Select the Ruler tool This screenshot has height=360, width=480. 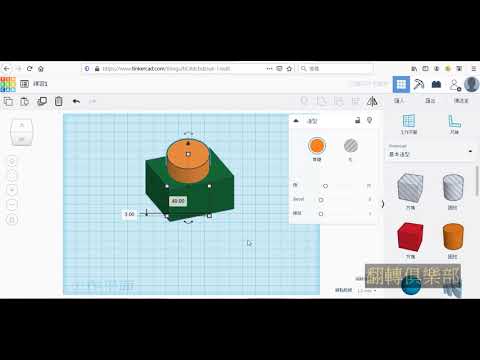[454, 124]
